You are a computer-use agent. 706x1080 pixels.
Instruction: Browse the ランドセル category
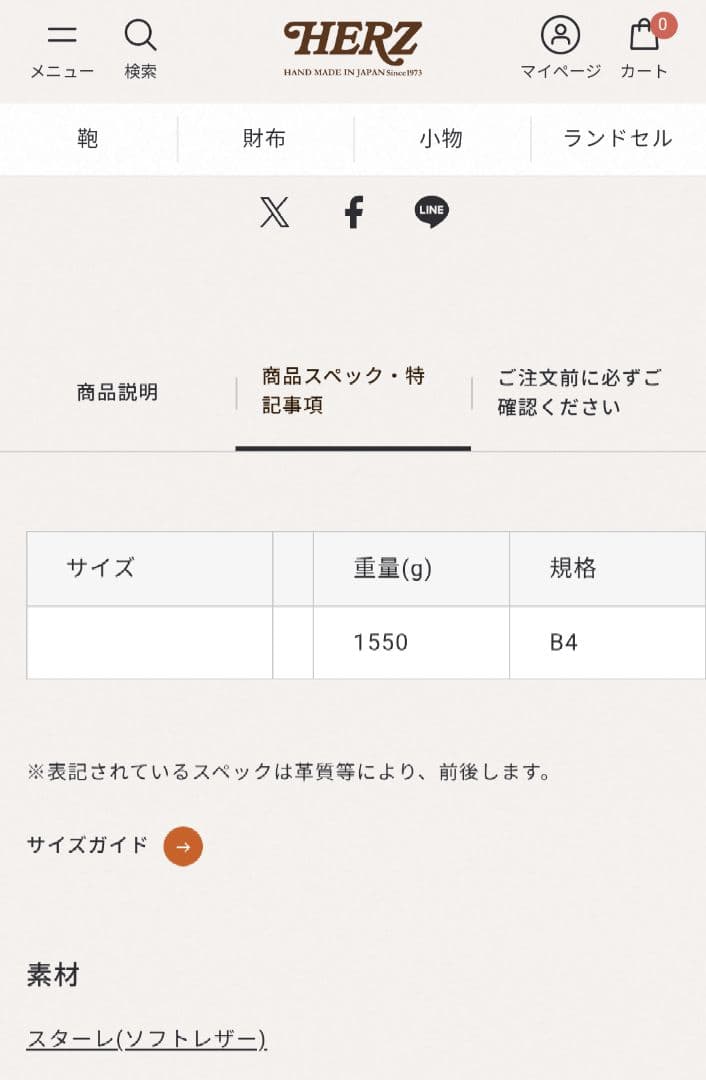[x=617, y=139]
